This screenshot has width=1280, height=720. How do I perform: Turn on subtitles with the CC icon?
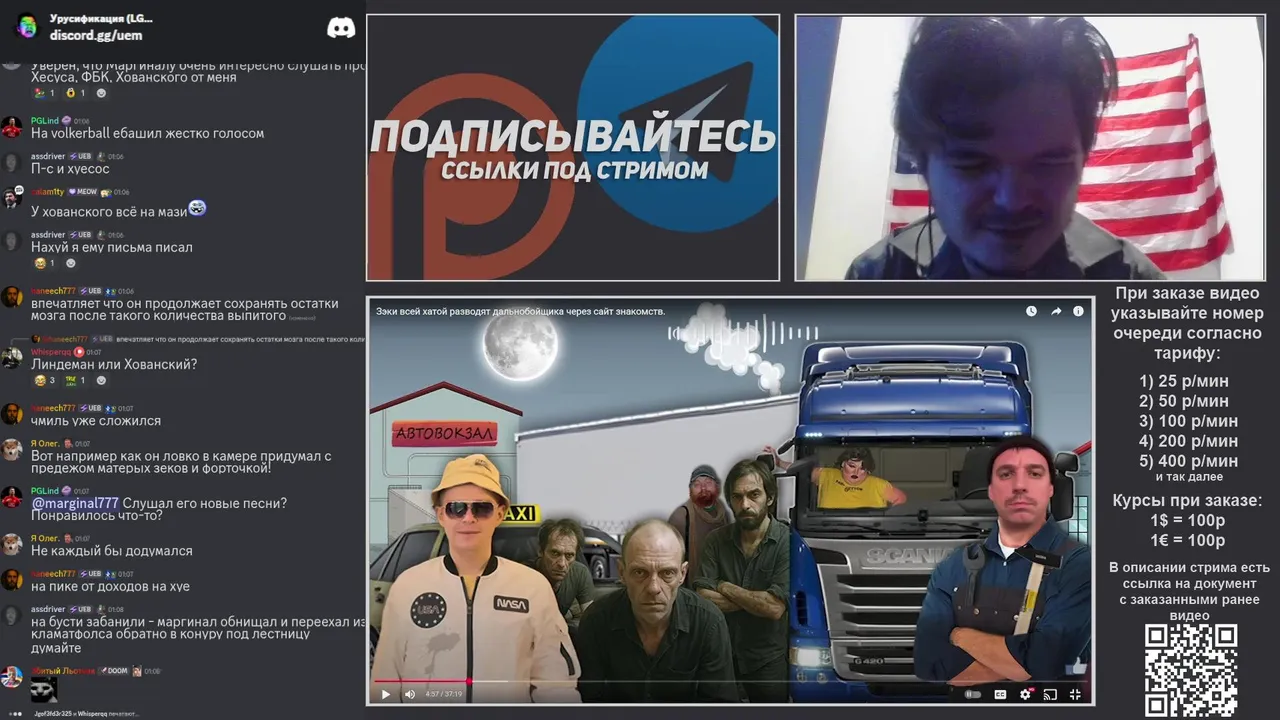(x=1000, y=694)
